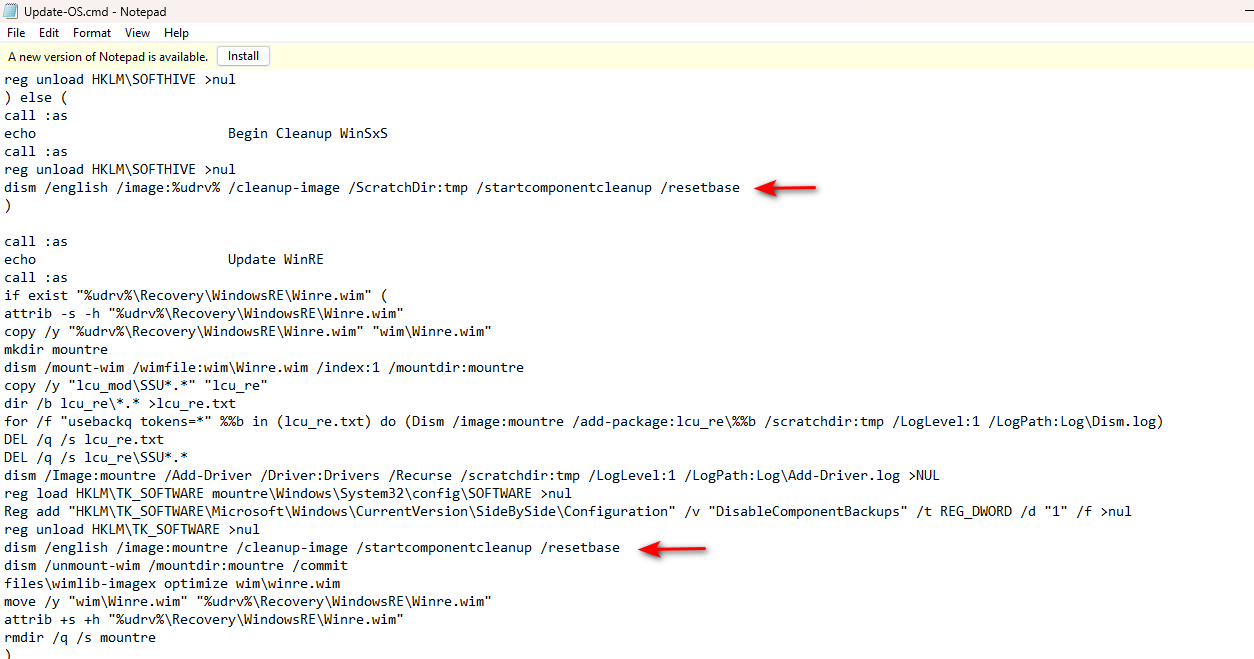Open the Help menu
The width and height of the screenshot is (1254, 659).
[176, 33]
